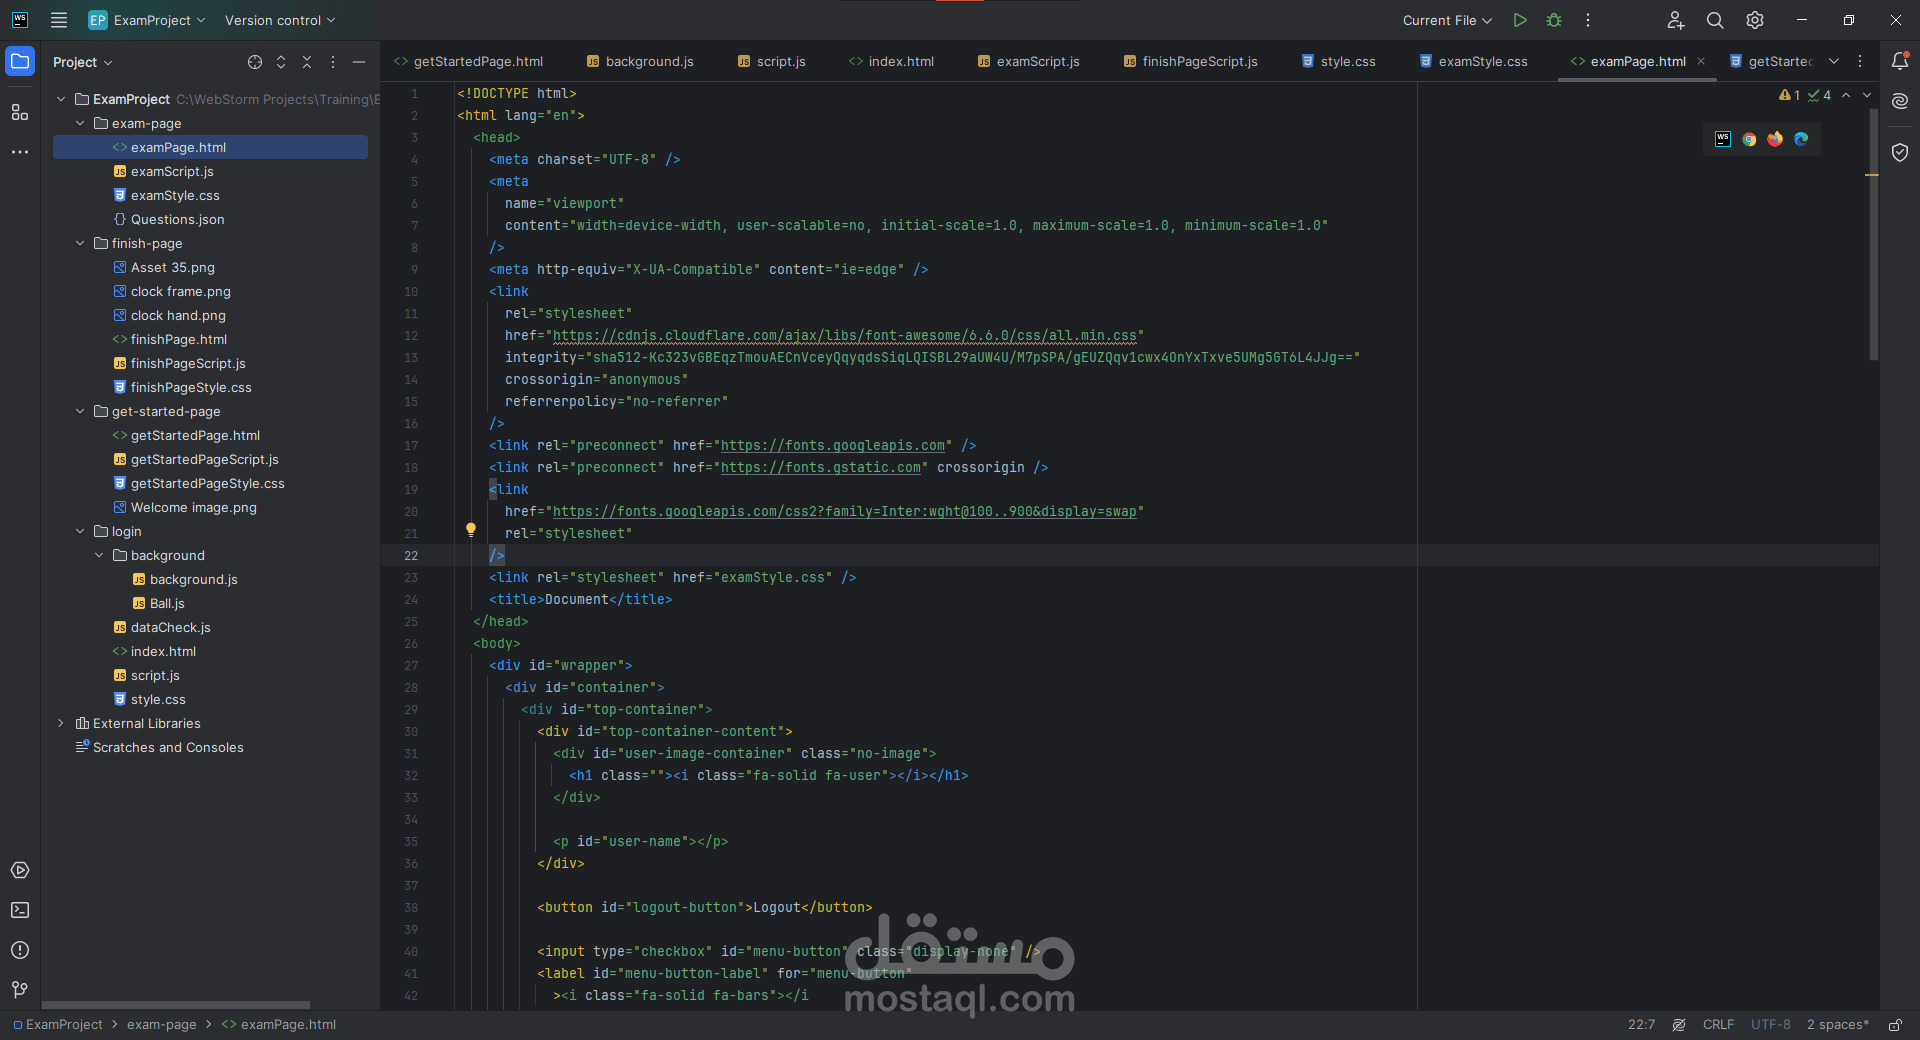Expand all in Project panel
The height and width of the screenshot is (1040, 1920).
click(x=281, y=62)
